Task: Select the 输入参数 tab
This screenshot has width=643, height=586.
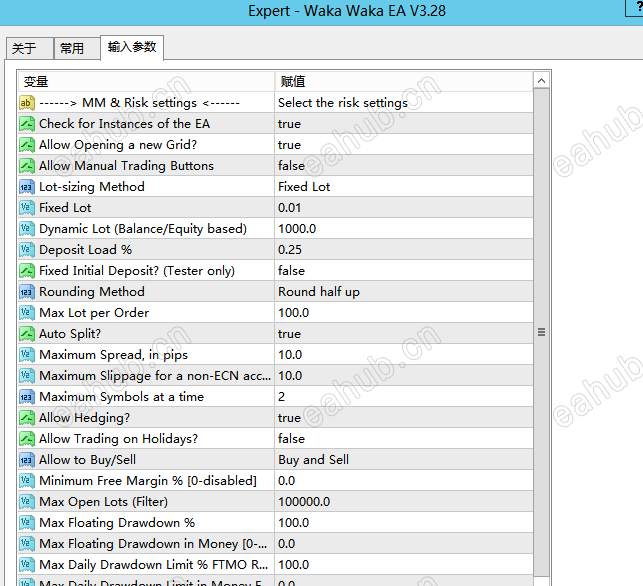Action: [132, 47]
